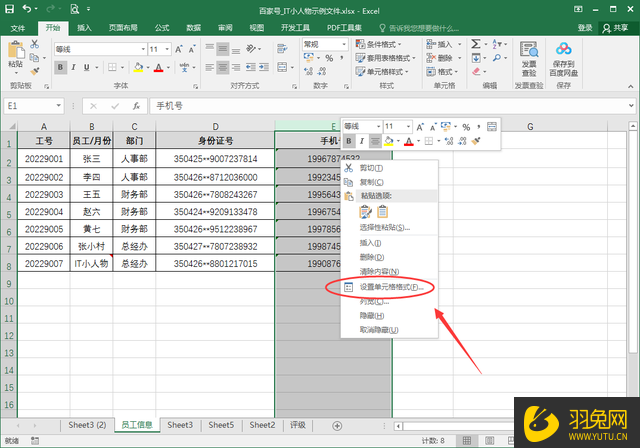Switch to the 插入 Insert ribbon tab
Viewport: 640px width, 448px height.
point(84,28)
